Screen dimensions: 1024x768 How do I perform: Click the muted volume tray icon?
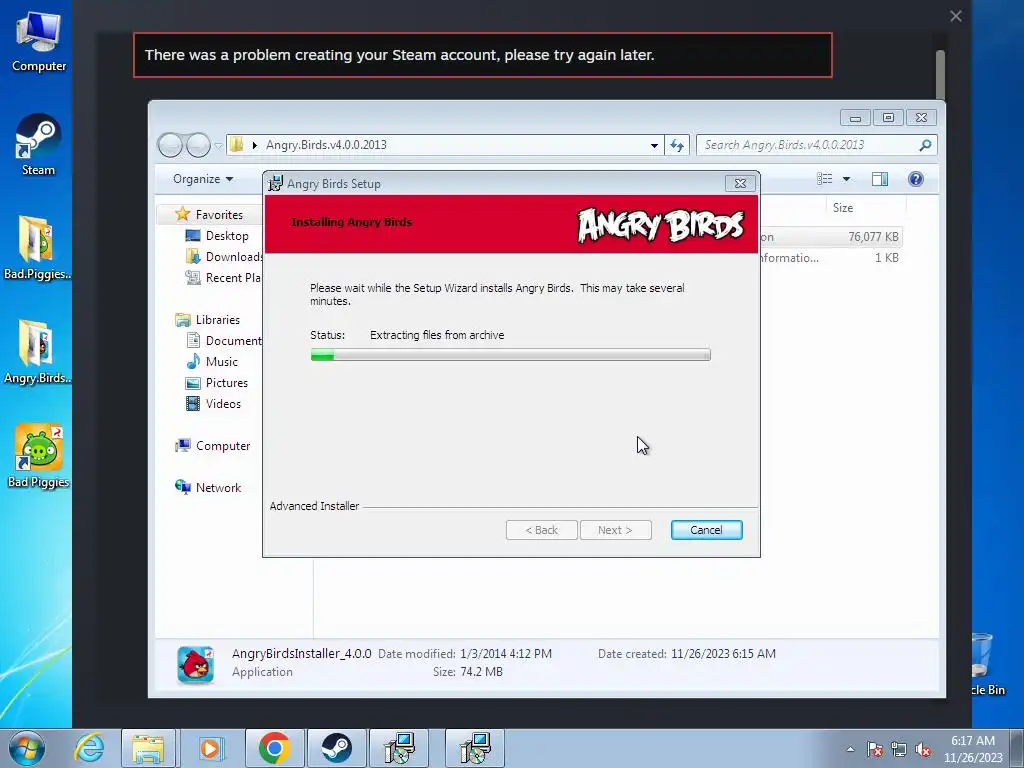click(923, 749)
